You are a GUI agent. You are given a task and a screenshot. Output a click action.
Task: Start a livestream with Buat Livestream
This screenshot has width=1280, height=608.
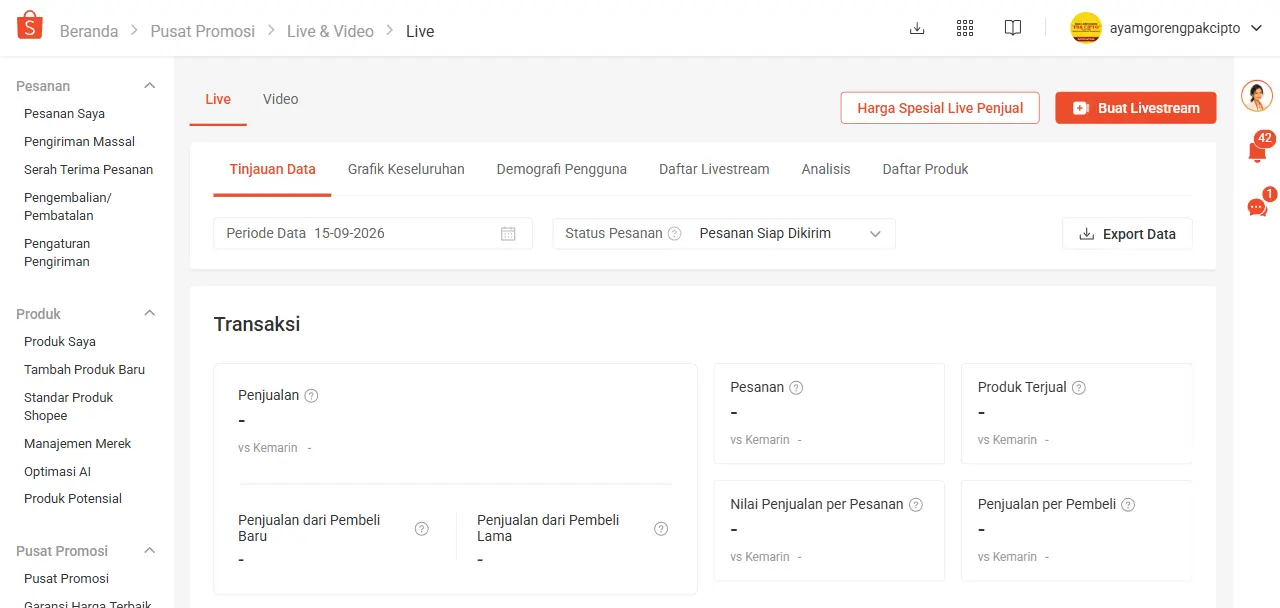(1136, 108)
